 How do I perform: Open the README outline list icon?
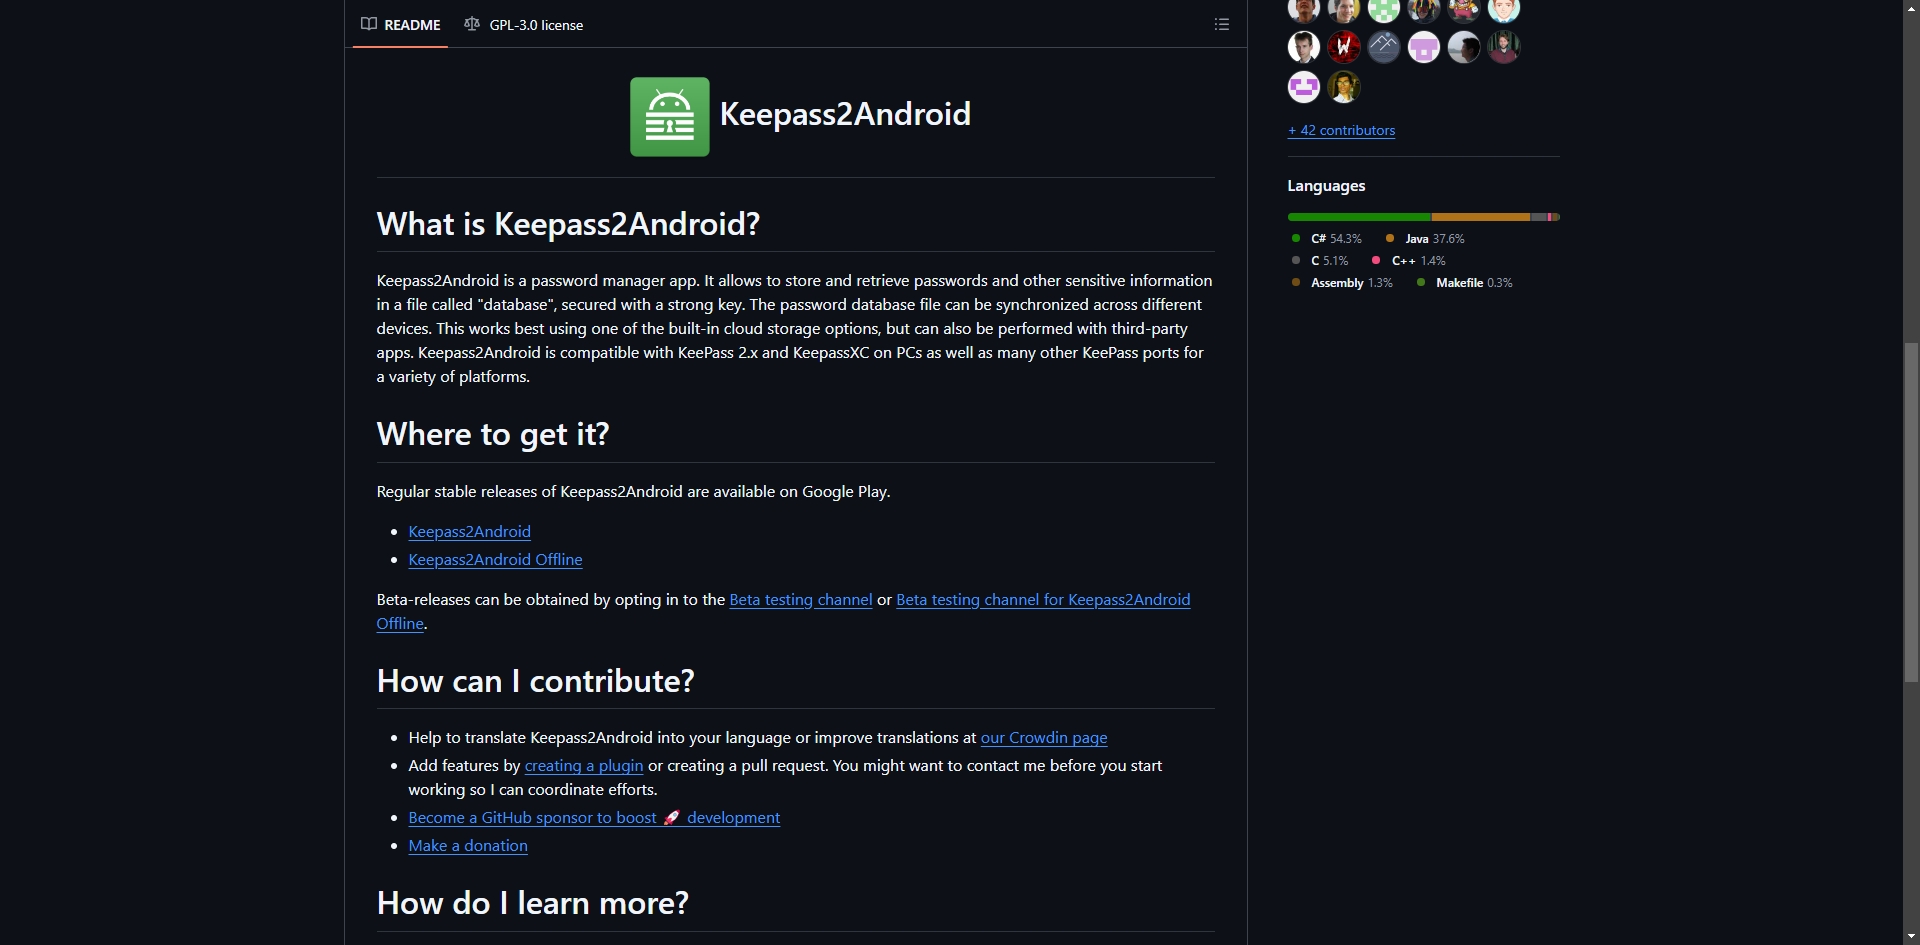[x=1221, y=24]
